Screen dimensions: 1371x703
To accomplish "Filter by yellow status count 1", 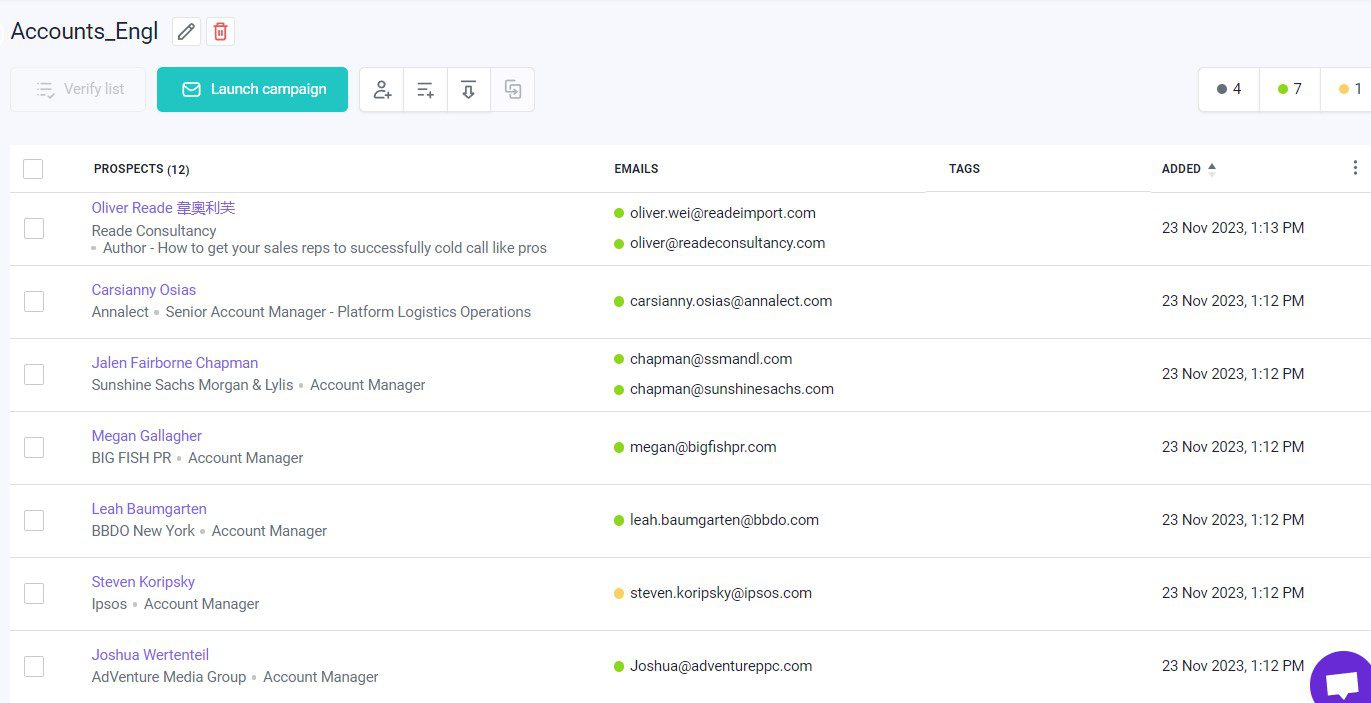I will 1350,89.
